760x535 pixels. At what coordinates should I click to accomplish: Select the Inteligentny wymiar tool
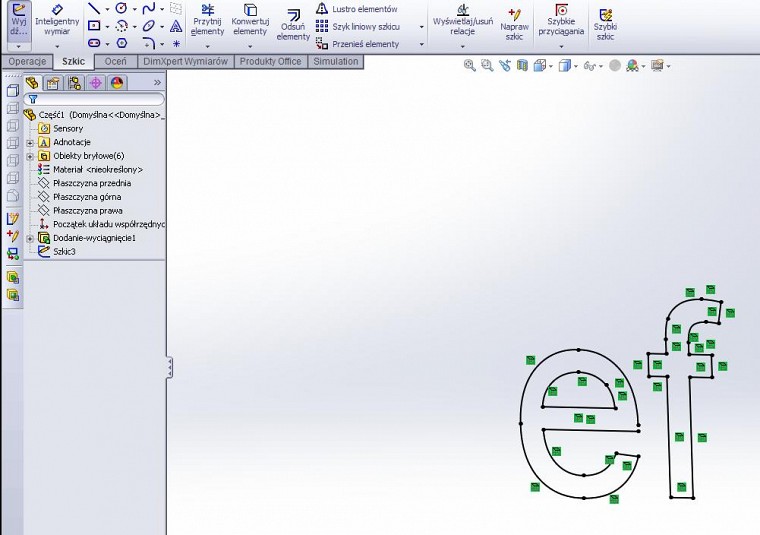57,19
